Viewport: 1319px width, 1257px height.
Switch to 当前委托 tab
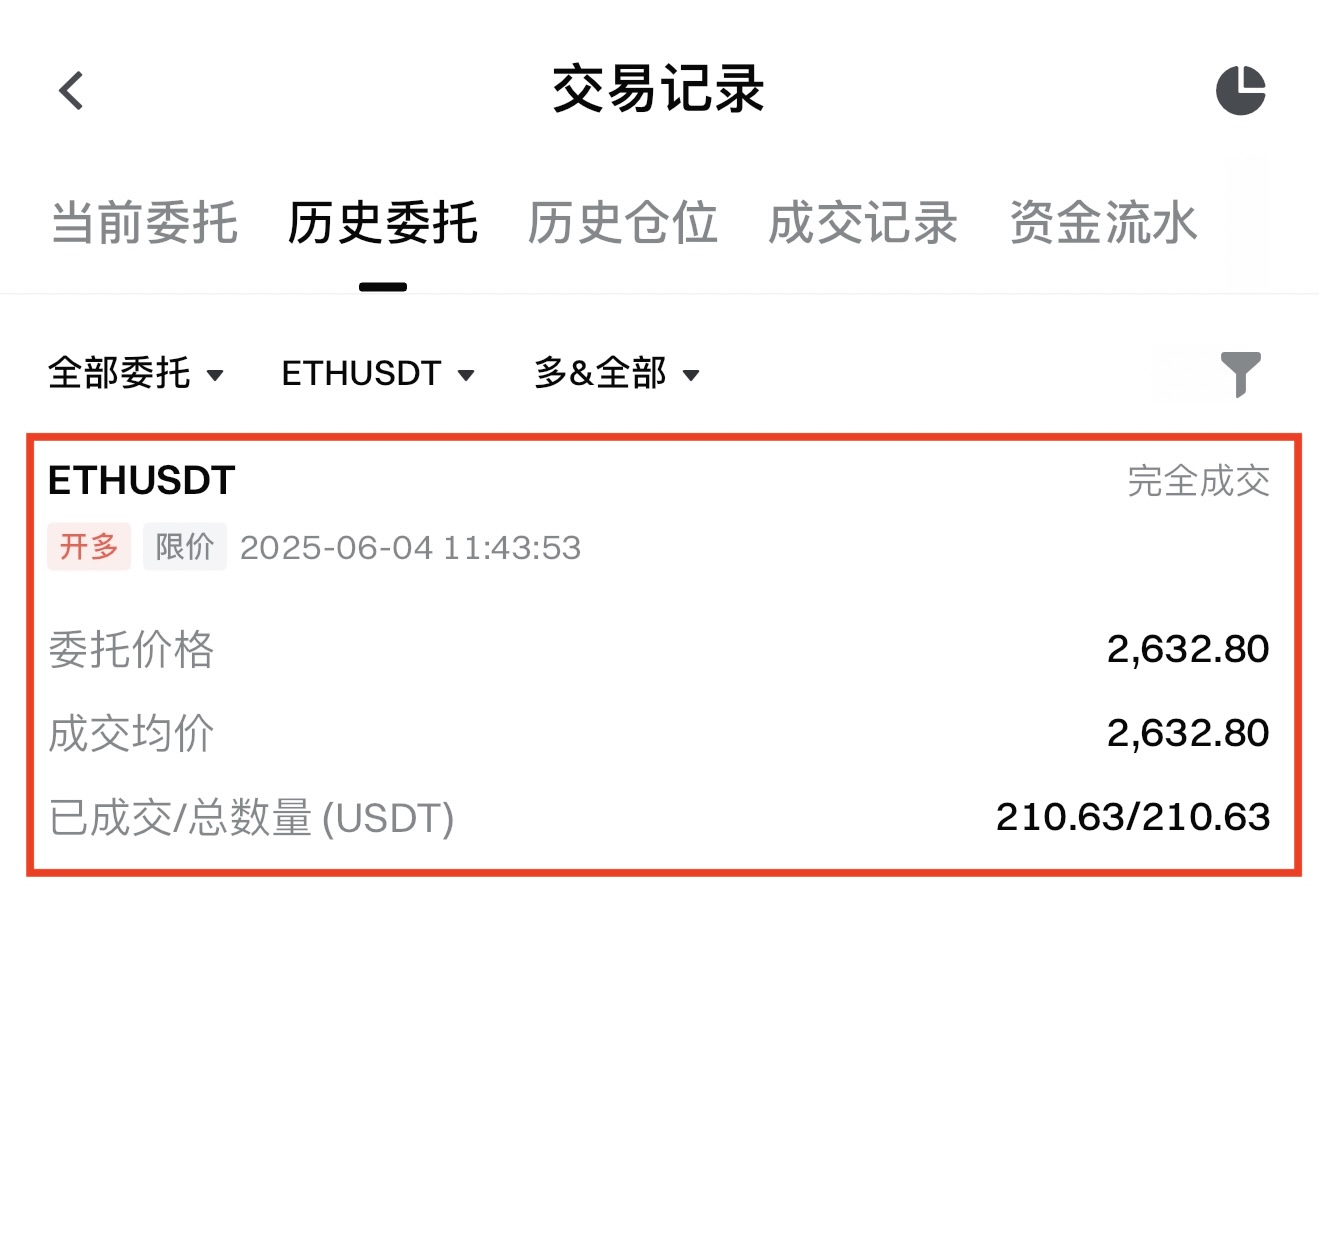[144, 223]
